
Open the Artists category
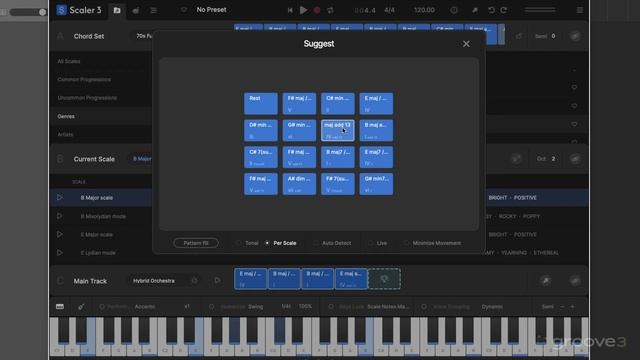pyautogui.click(x=65, y=134)
